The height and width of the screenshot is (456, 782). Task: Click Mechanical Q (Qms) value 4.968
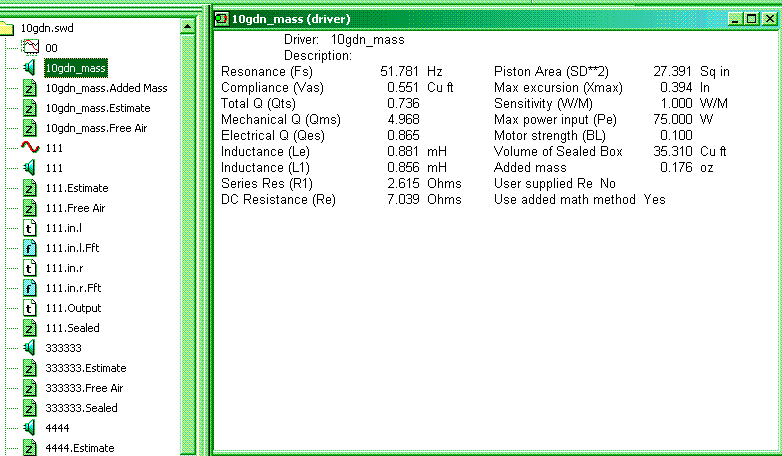click(403, 119)
